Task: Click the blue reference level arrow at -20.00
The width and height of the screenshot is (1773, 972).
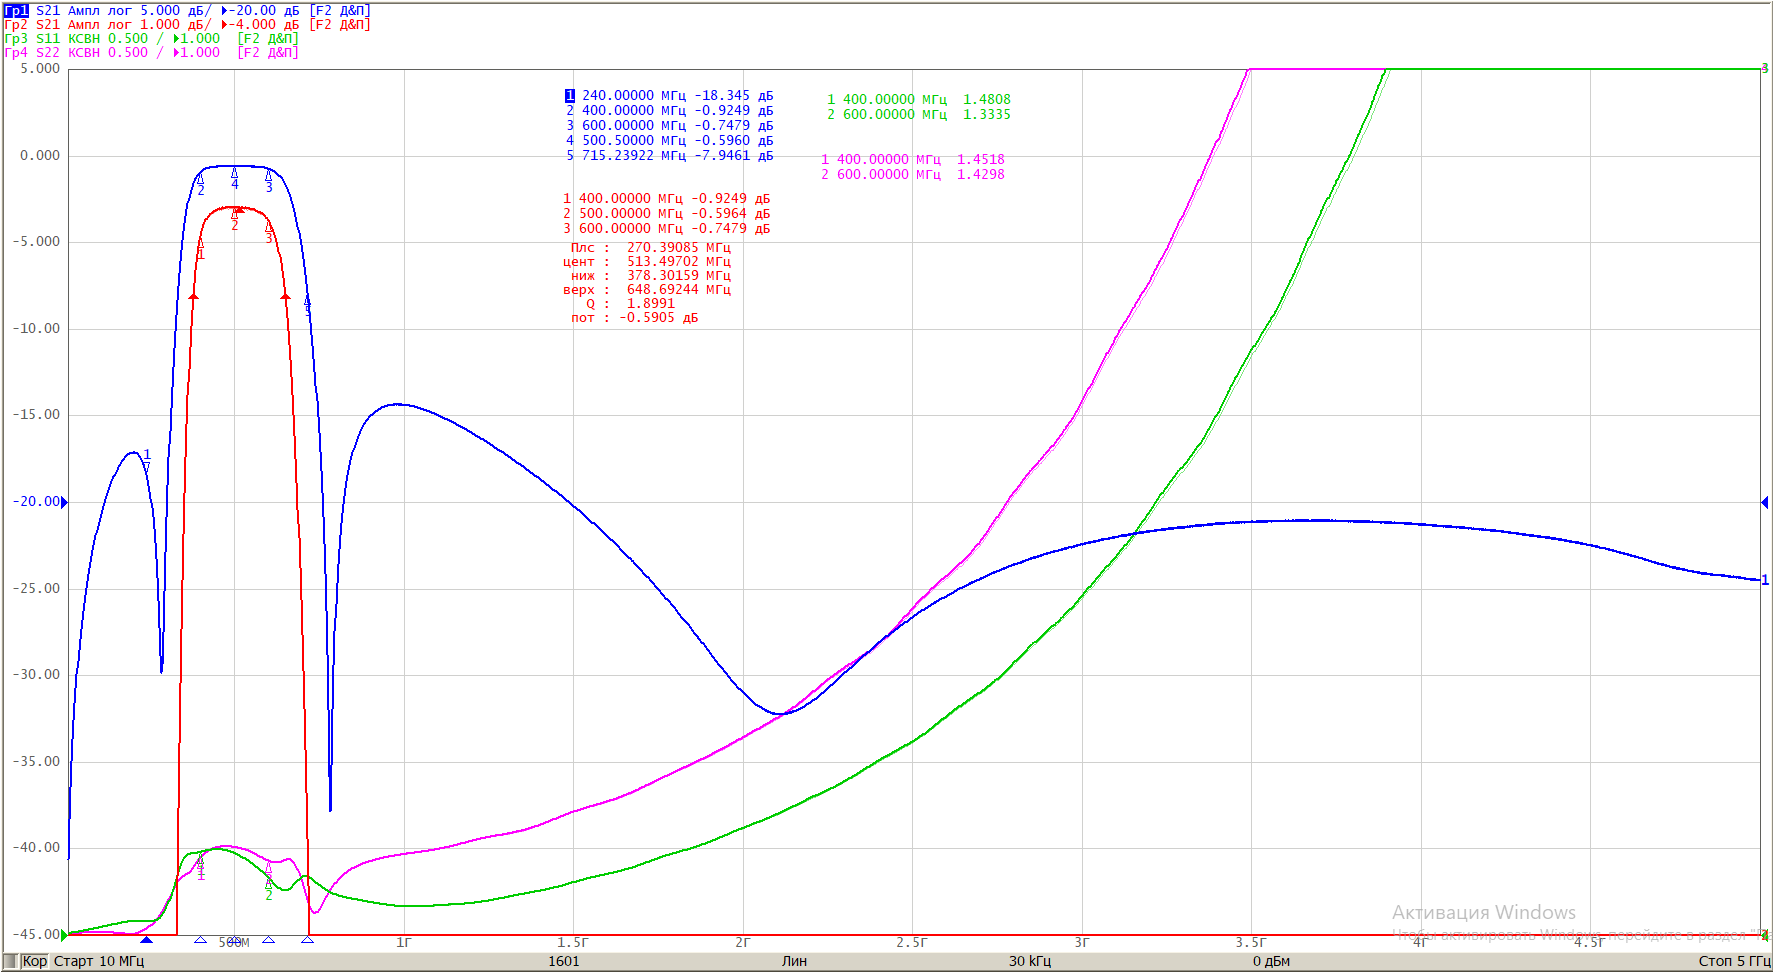Action: 65,502
